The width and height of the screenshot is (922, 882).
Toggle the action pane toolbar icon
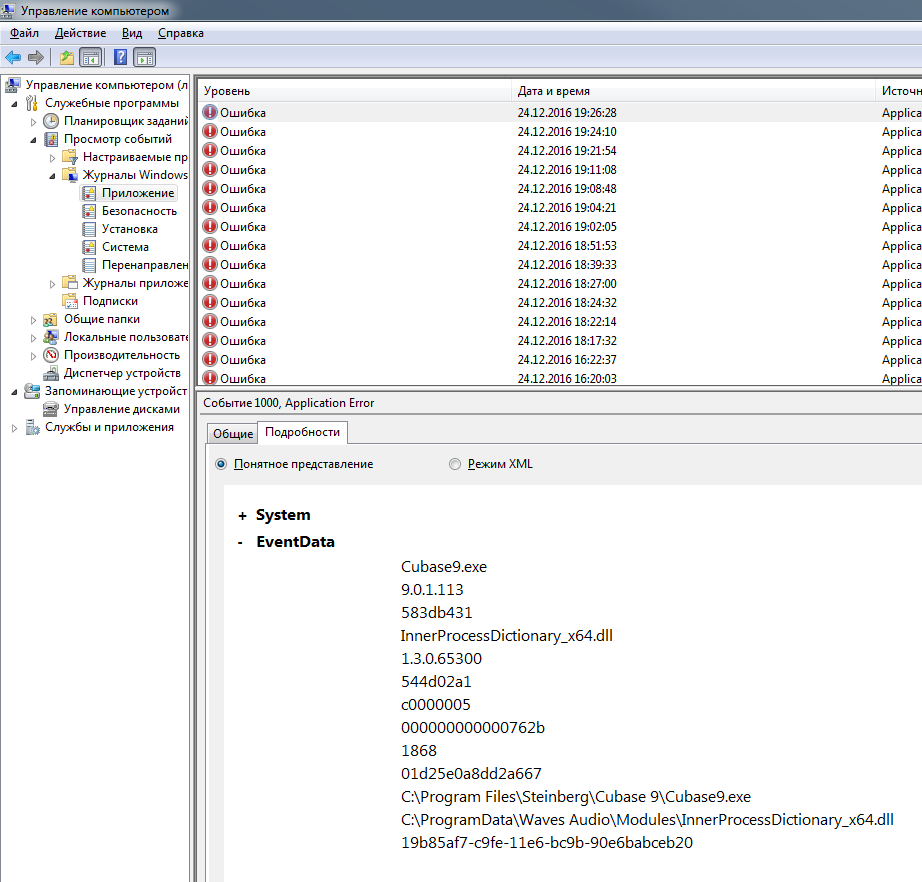[145, 58]
